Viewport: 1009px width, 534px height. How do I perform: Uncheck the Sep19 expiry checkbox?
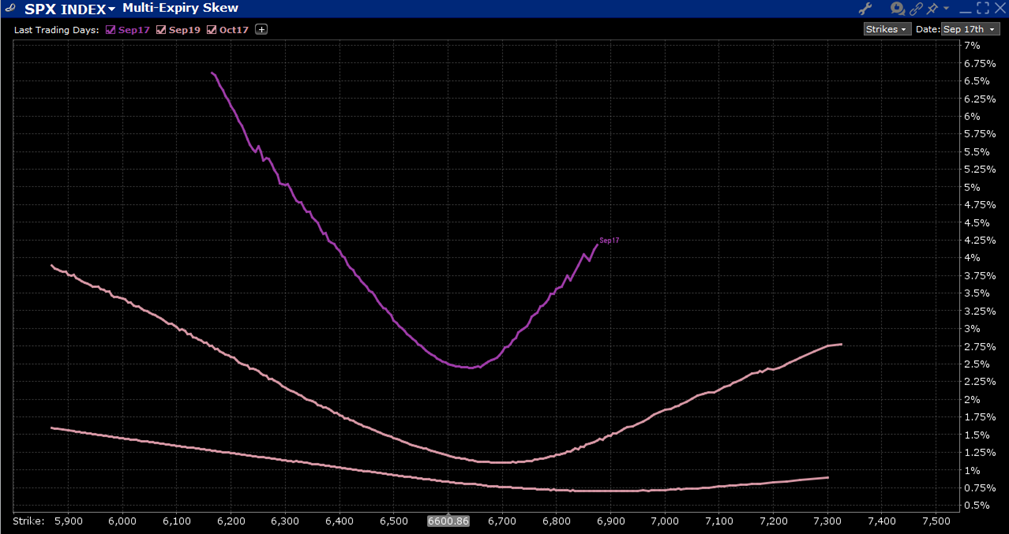(161, 30)
